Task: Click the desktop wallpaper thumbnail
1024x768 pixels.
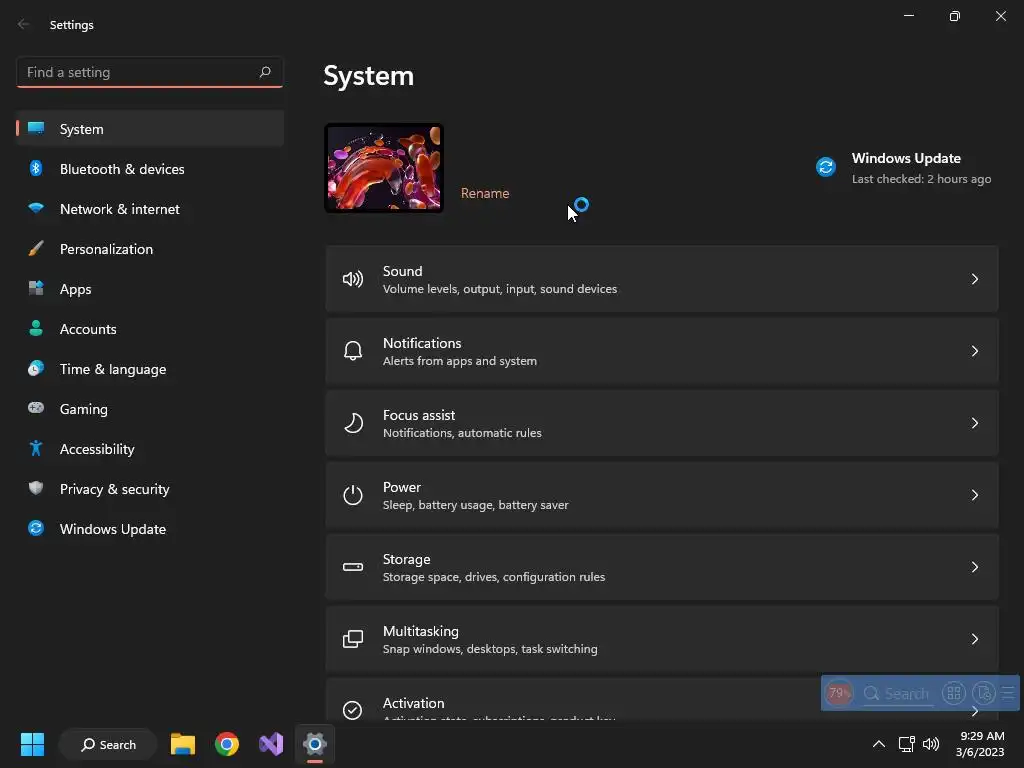Action: point(384,168)
